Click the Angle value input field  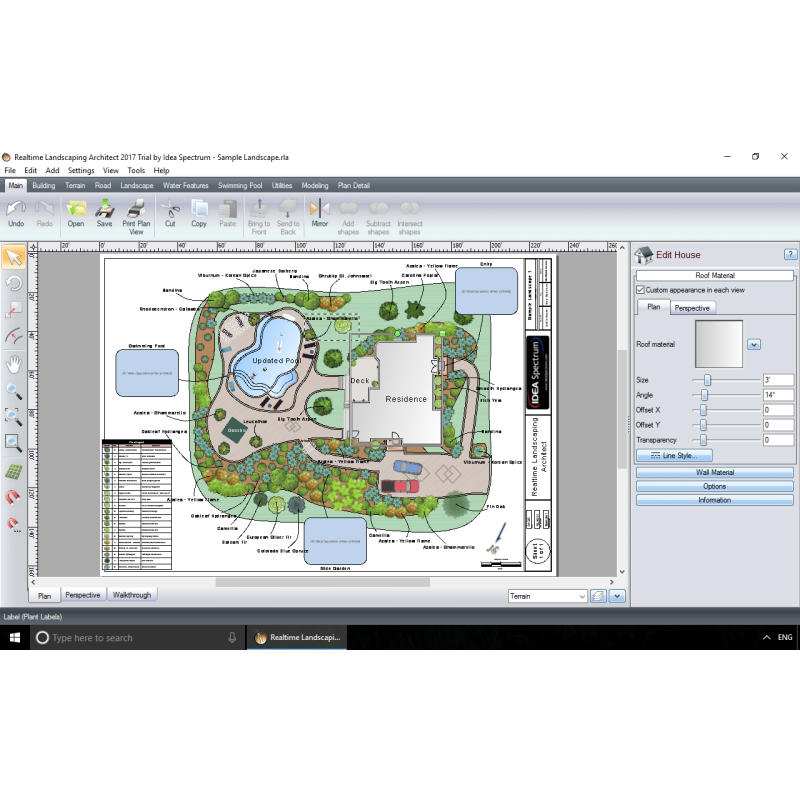coord(777,395)
